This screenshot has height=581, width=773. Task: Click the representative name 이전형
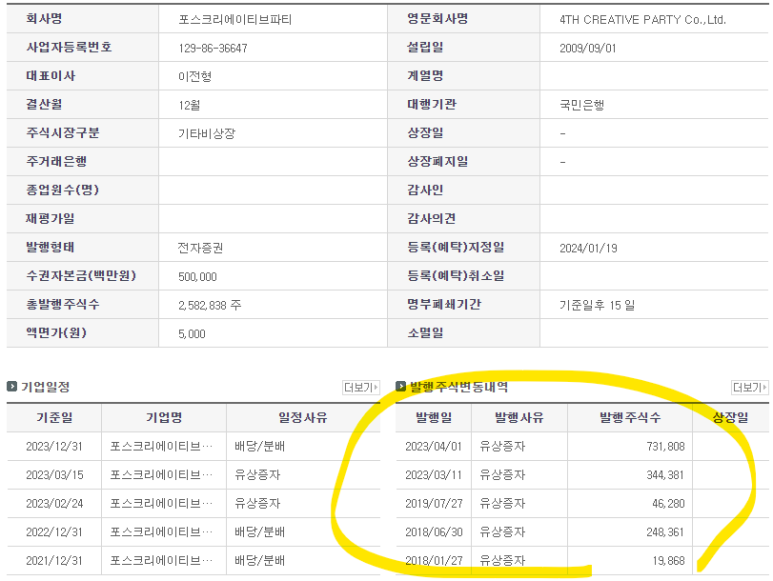tap(195, 76)
